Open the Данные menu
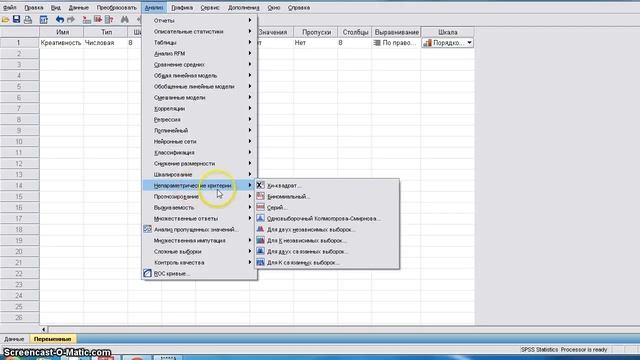Image resolution: width=640 pixels, height=360 pixels. pyautogui.click(x=78, y=8)
